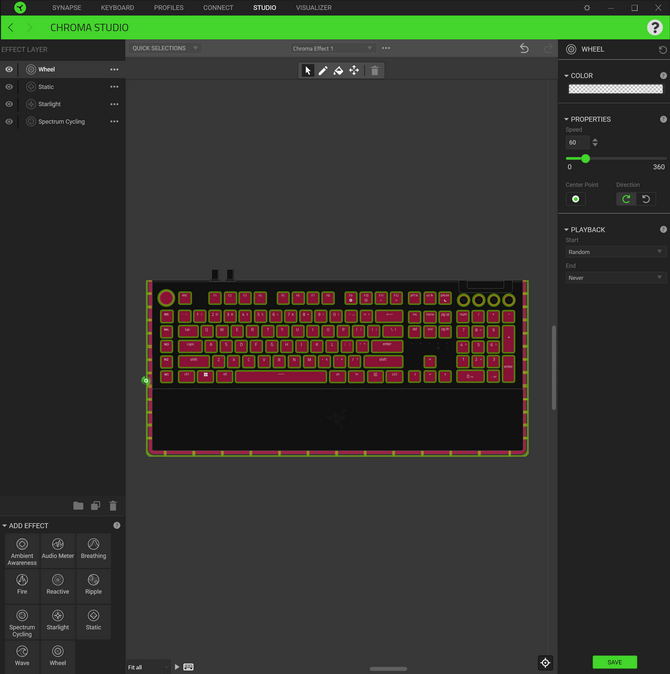Screen dimensions: 670x674
Task: Add Ambient Awareness effect
Action: point(22,551)
